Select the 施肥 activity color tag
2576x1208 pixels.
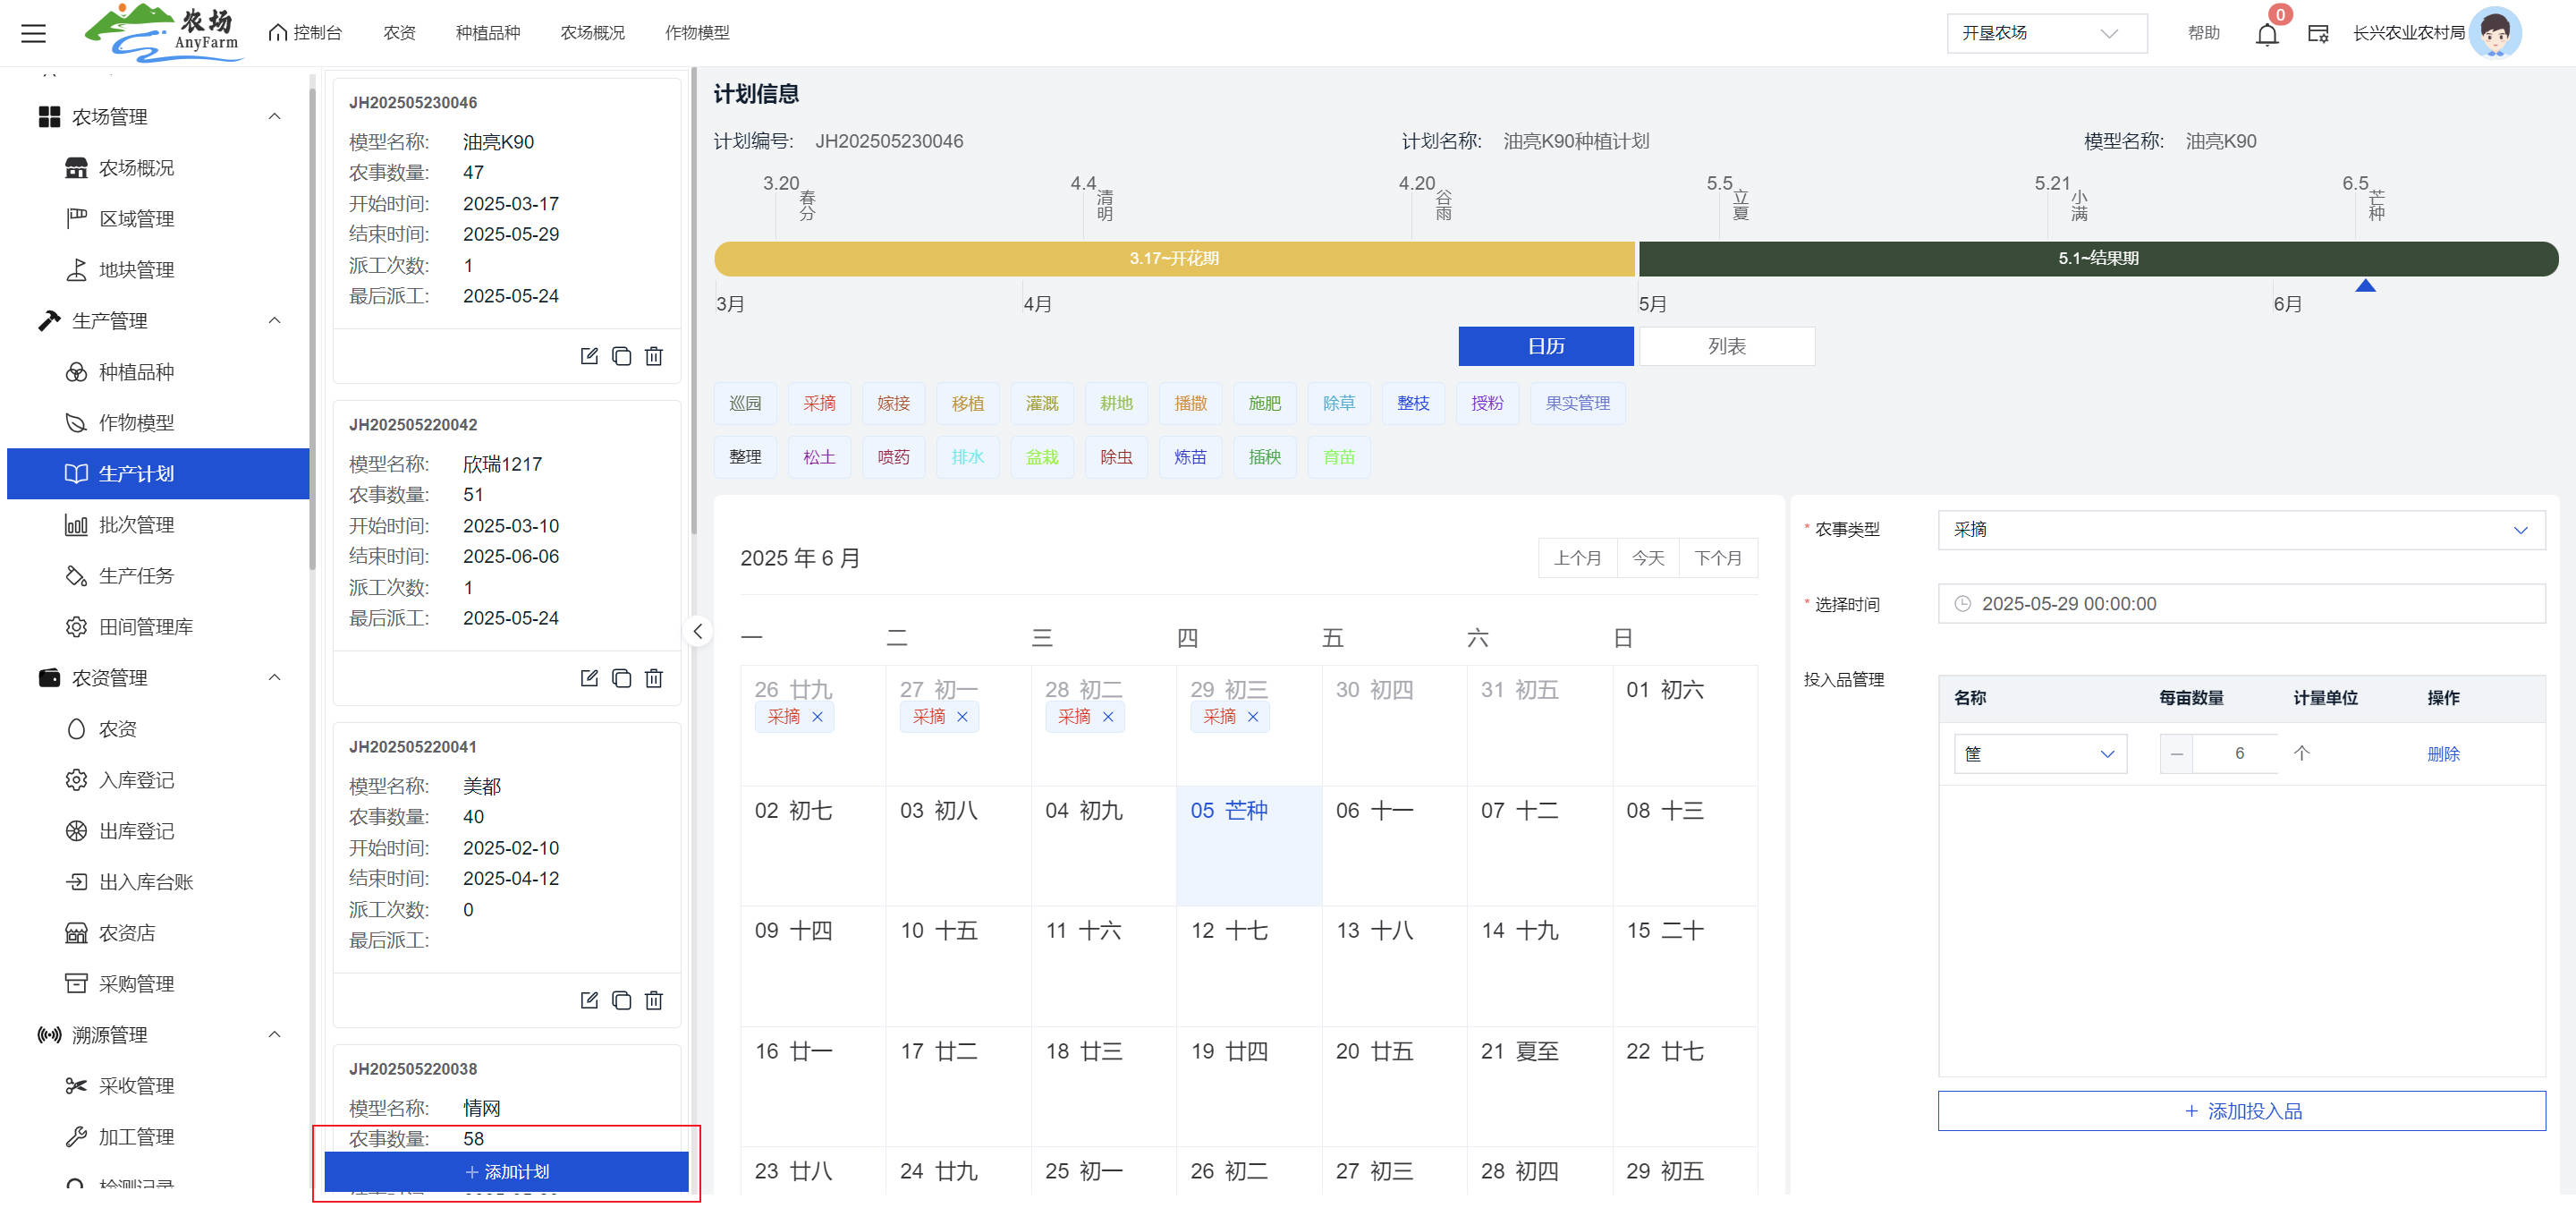coord(1264,403)
